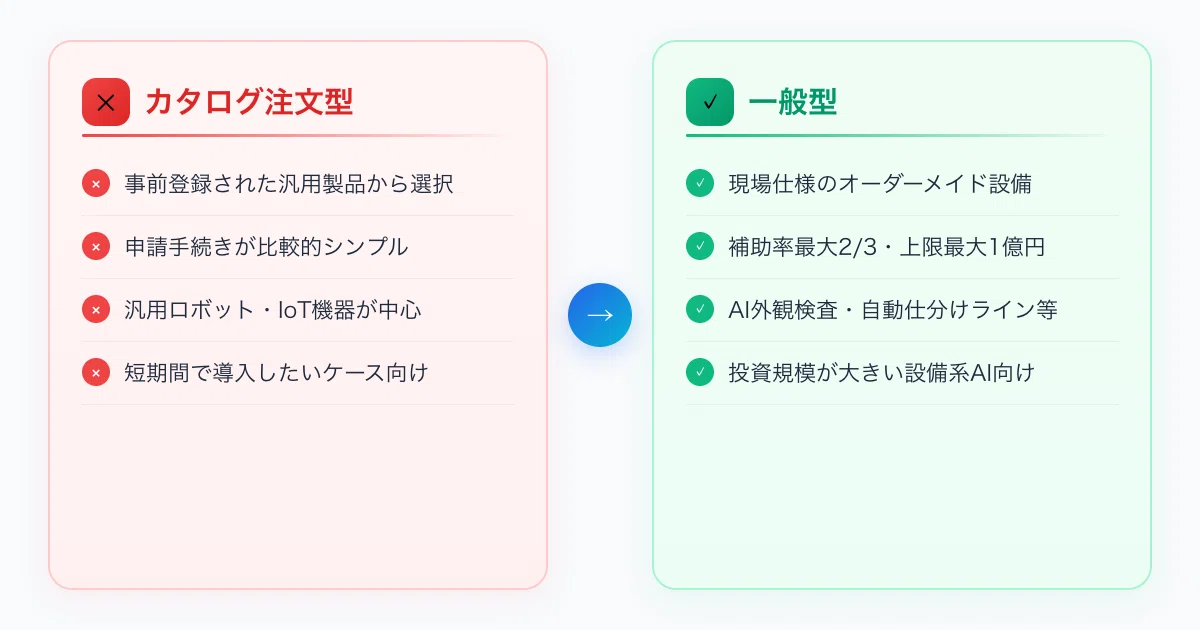Screen dimensions: 1200x630
Task: Select the カタログ注文型 heading
Action: click(249, 102)
